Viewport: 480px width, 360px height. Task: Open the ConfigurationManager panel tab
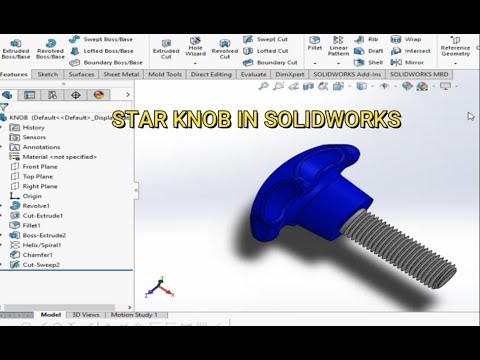[x=52, y=95]
